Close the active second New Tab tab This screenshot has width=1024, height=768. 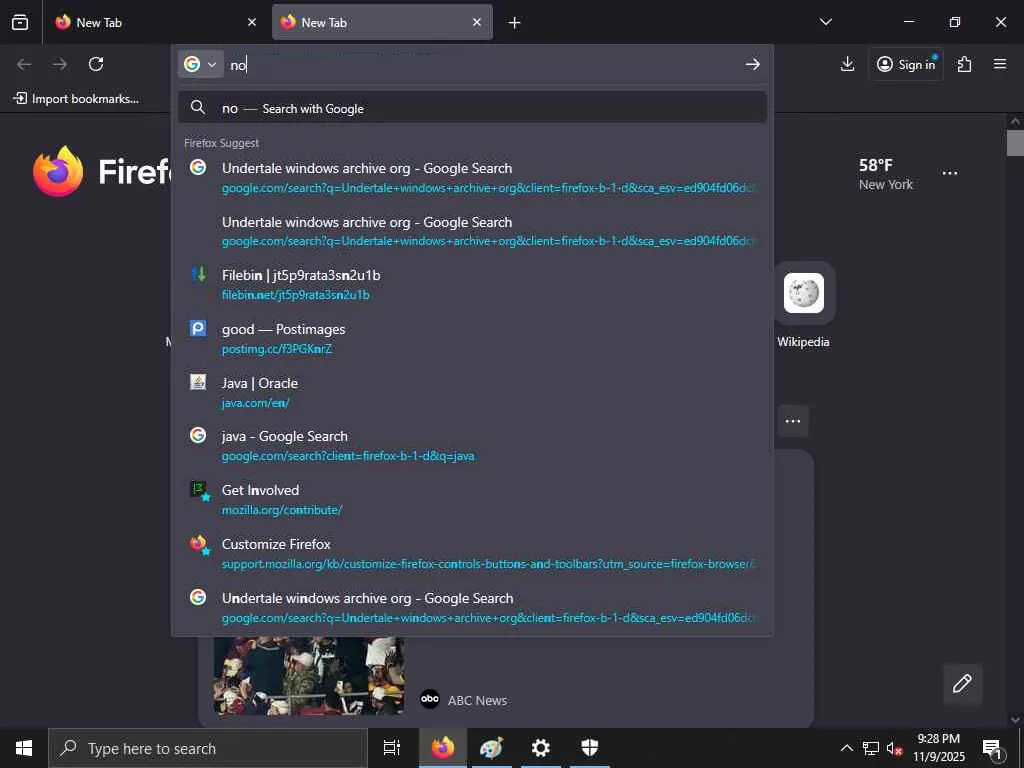click(x=477, y=22)
